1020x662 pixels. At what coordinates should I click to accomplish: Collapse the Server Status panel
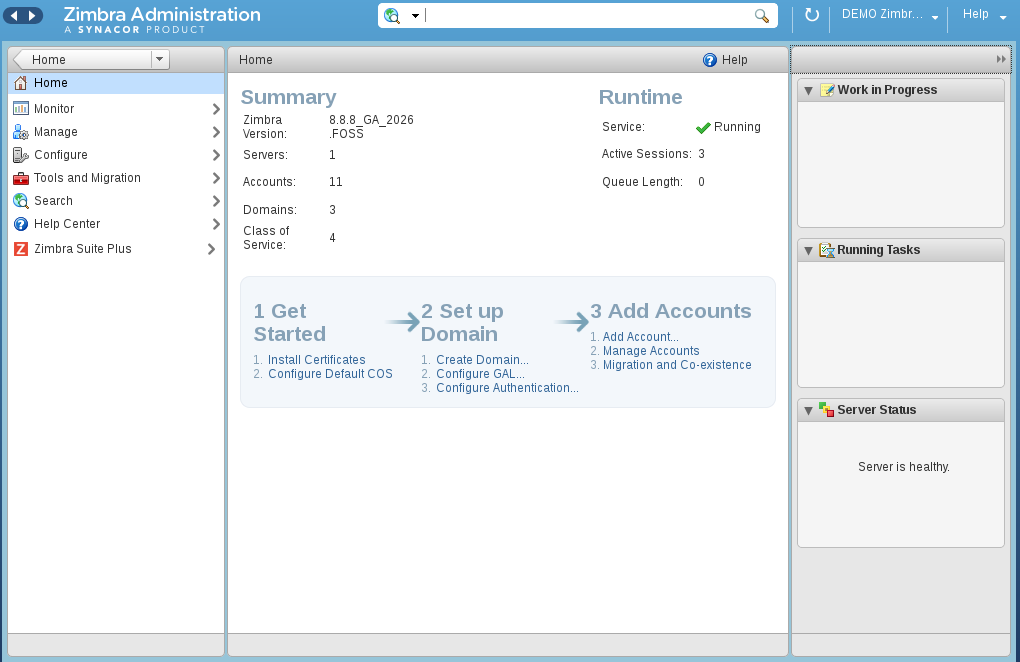tap(809, 410)
